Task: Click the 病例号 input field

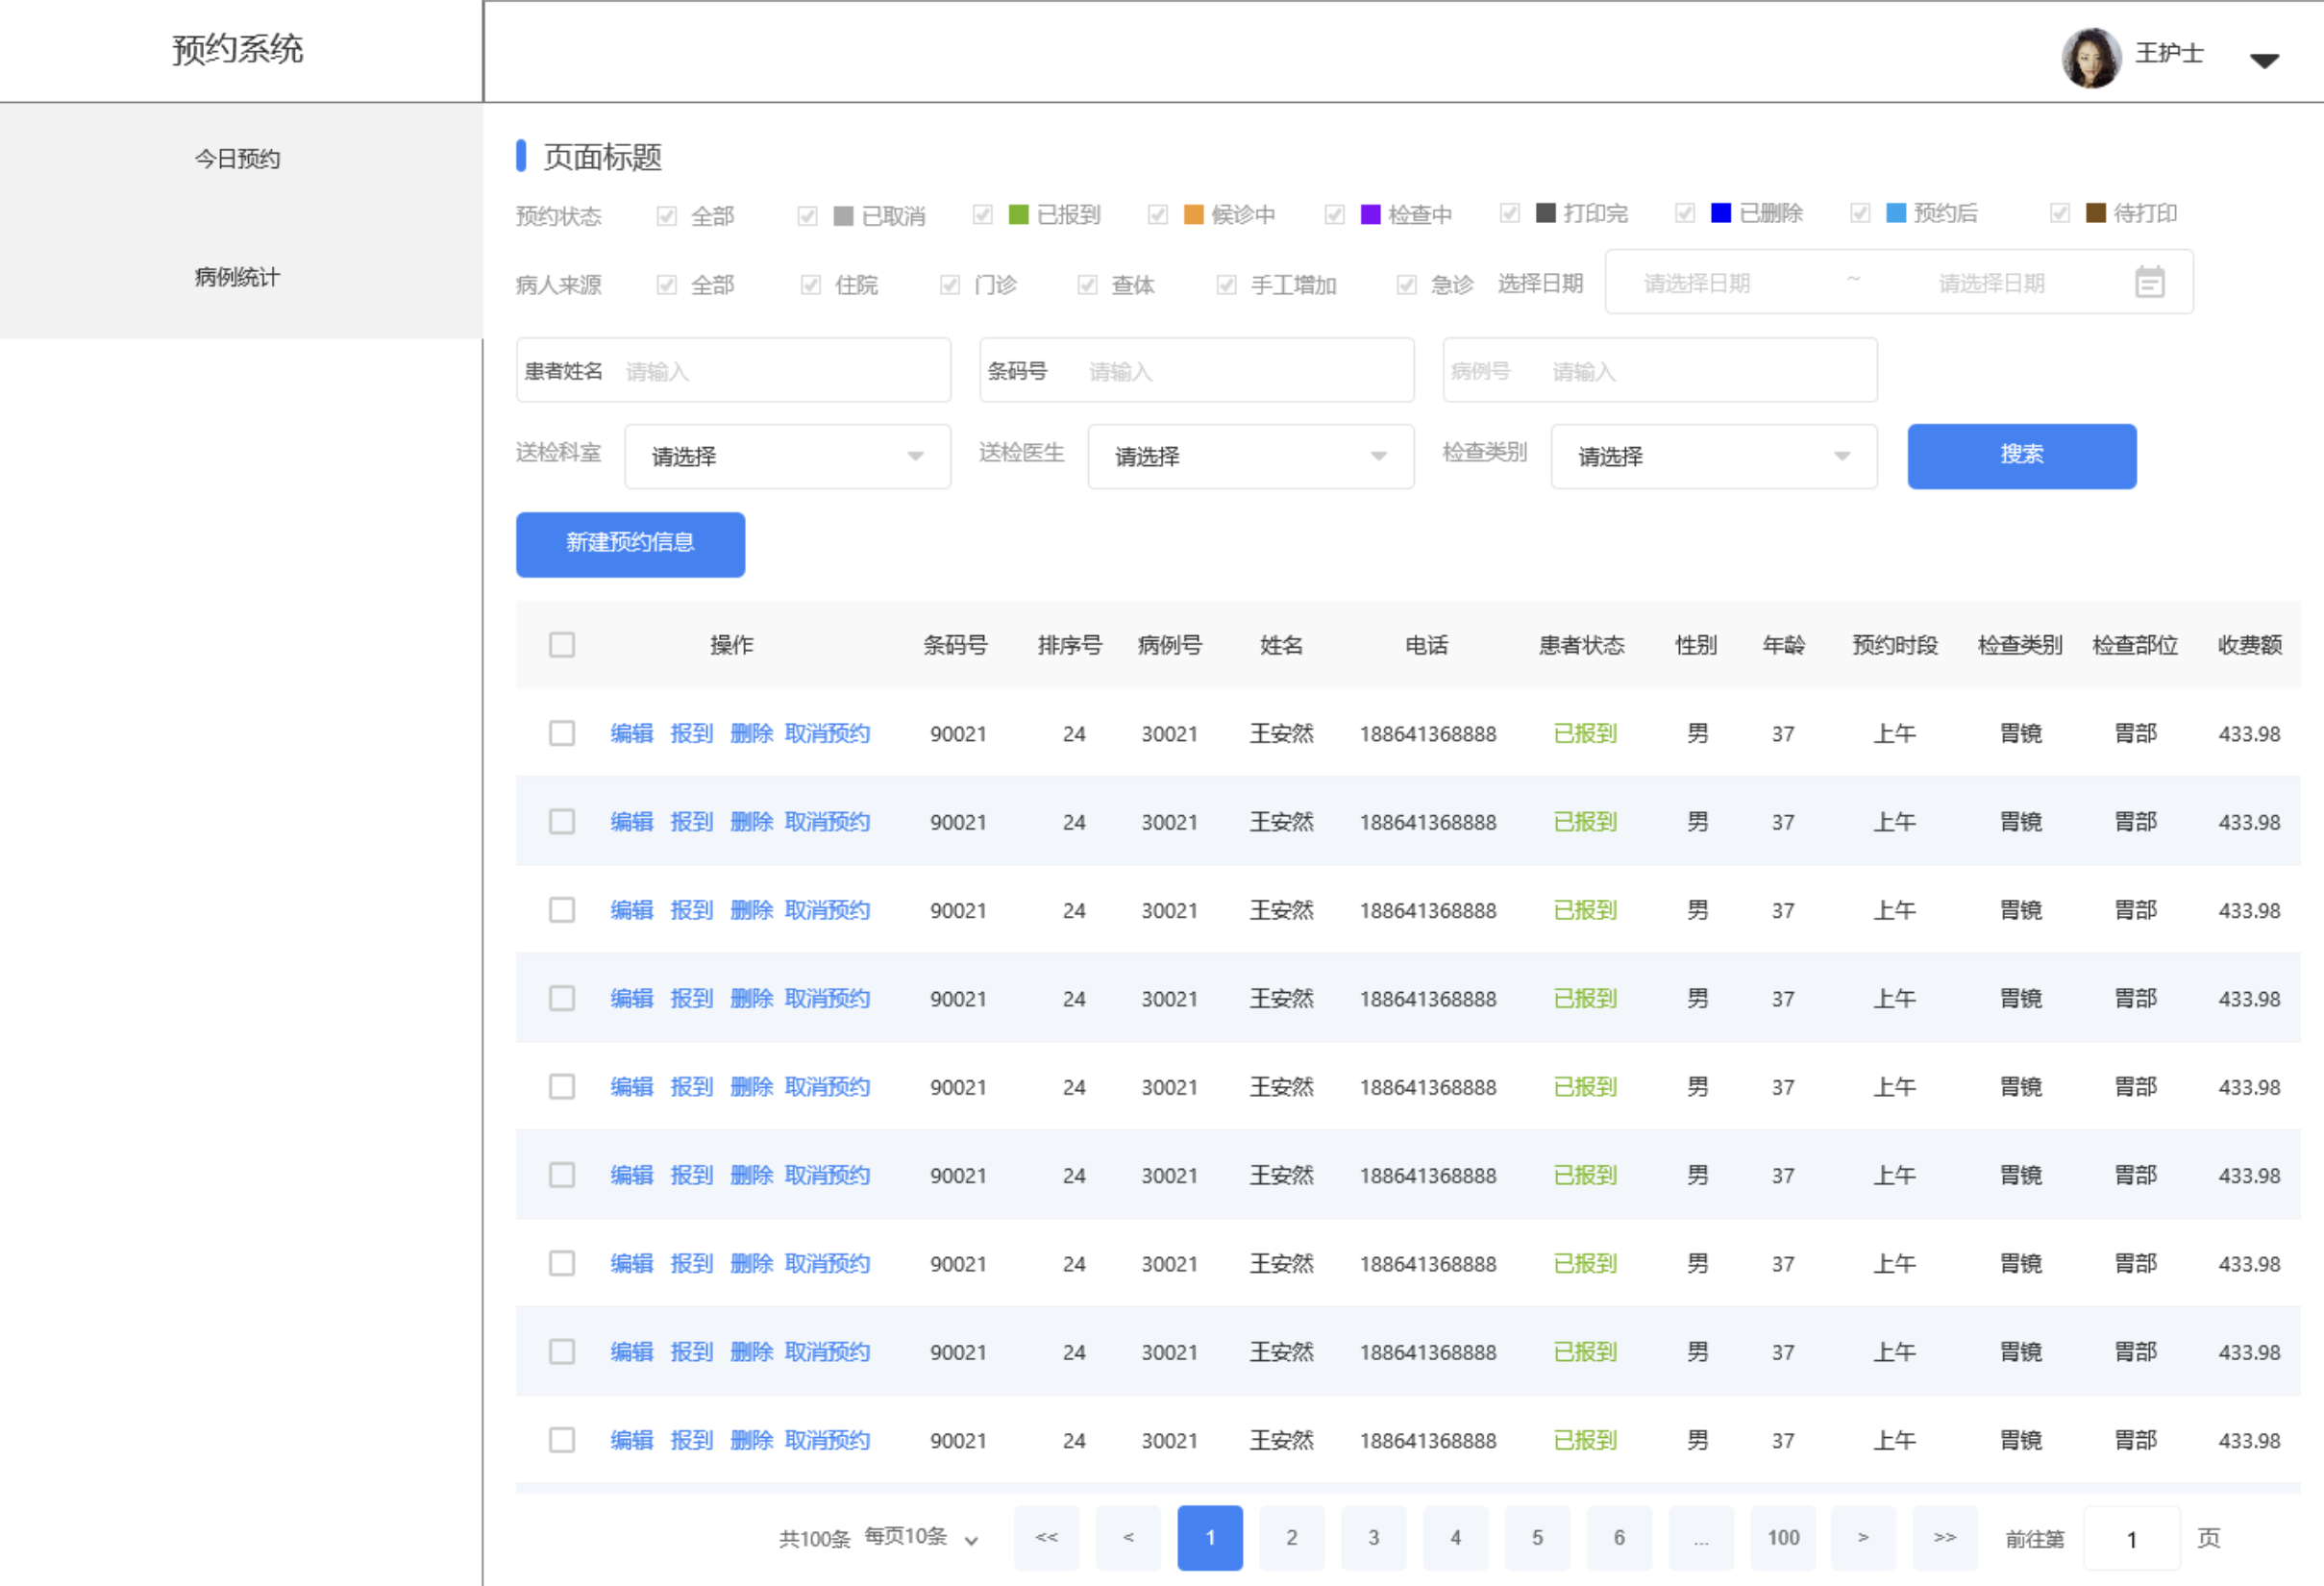Action: point(1659,370)
